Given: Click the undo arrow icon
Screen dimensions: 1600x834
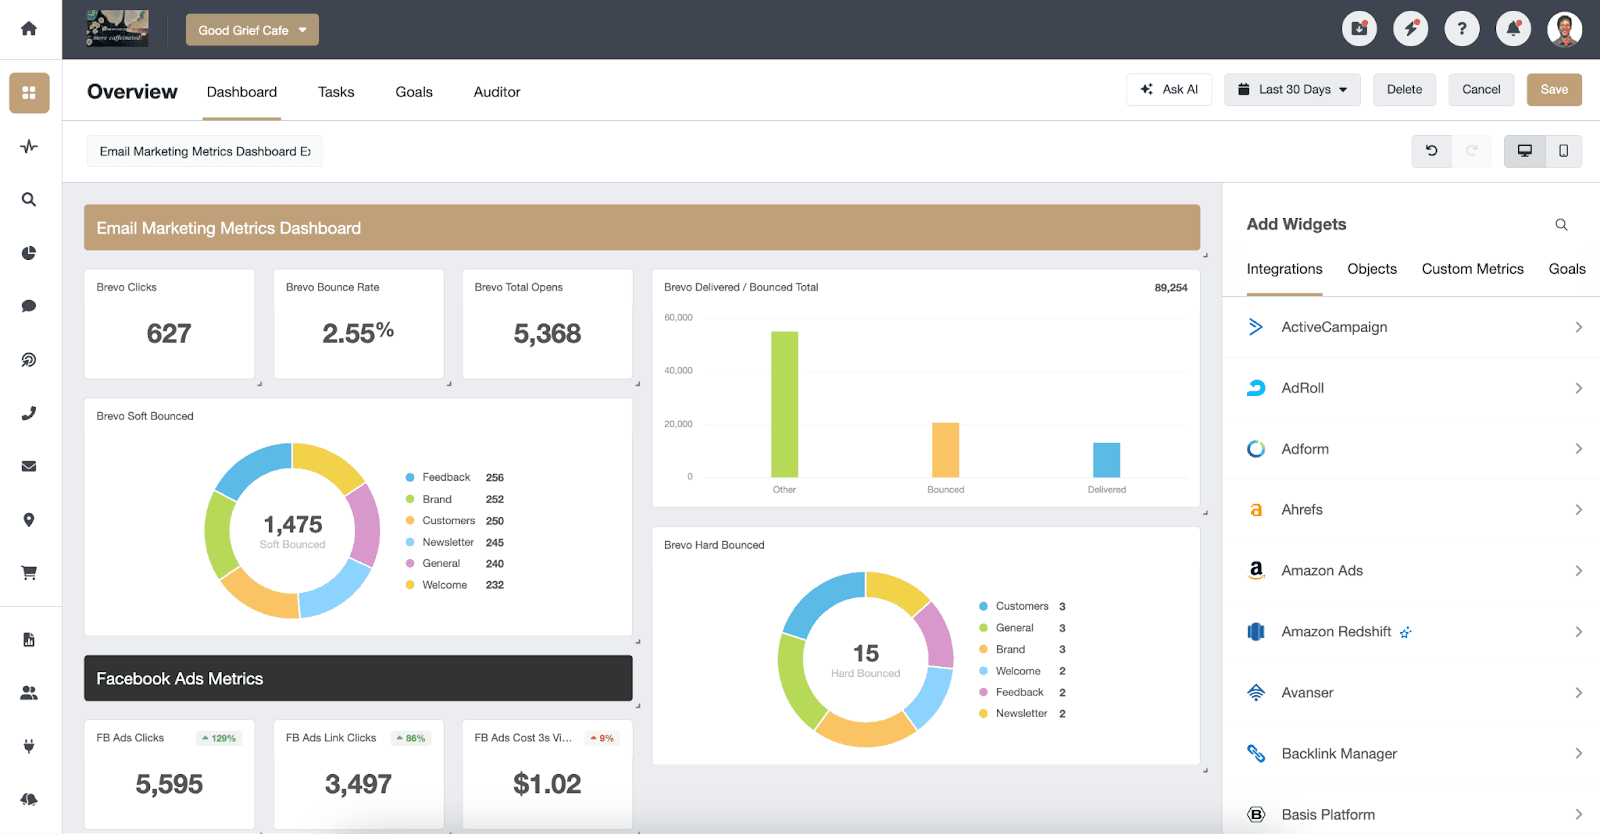Looking at the screenshot, I should coord(1431,151).
